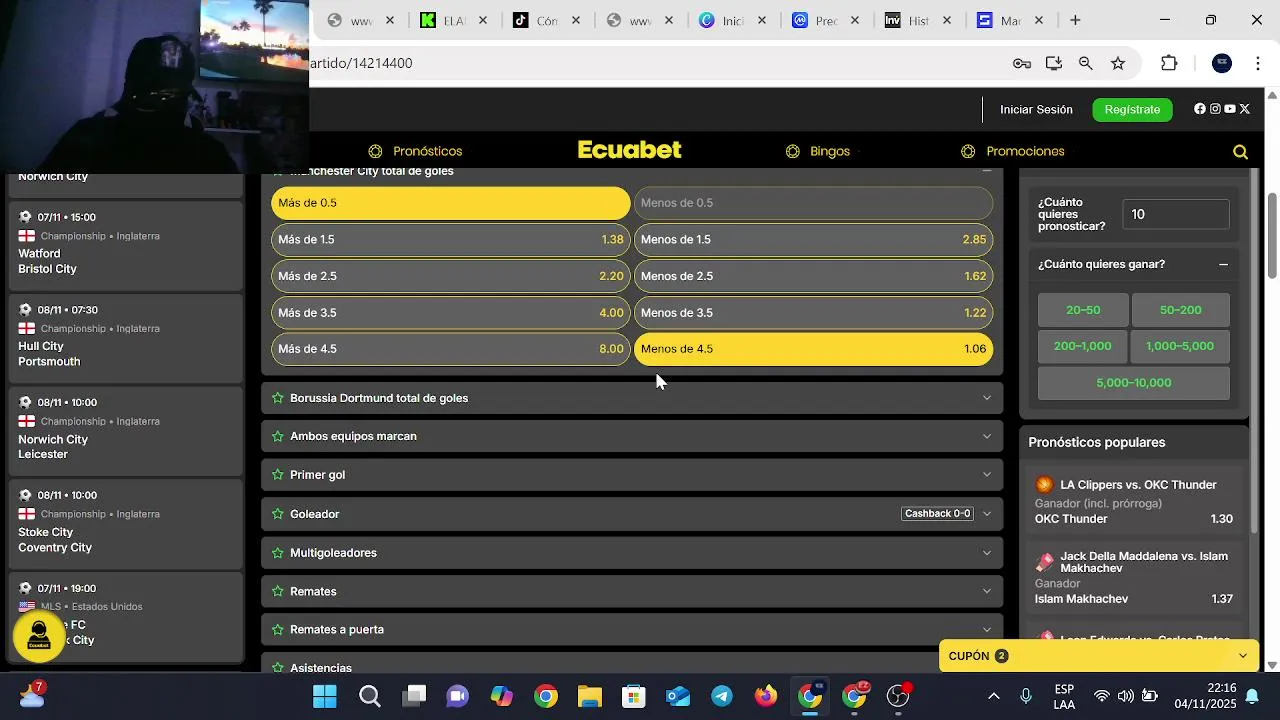Select Menos de 3.5 at 1.22
The width and height of the screenshot is (1280, 720).
click(x=813, y=313)
